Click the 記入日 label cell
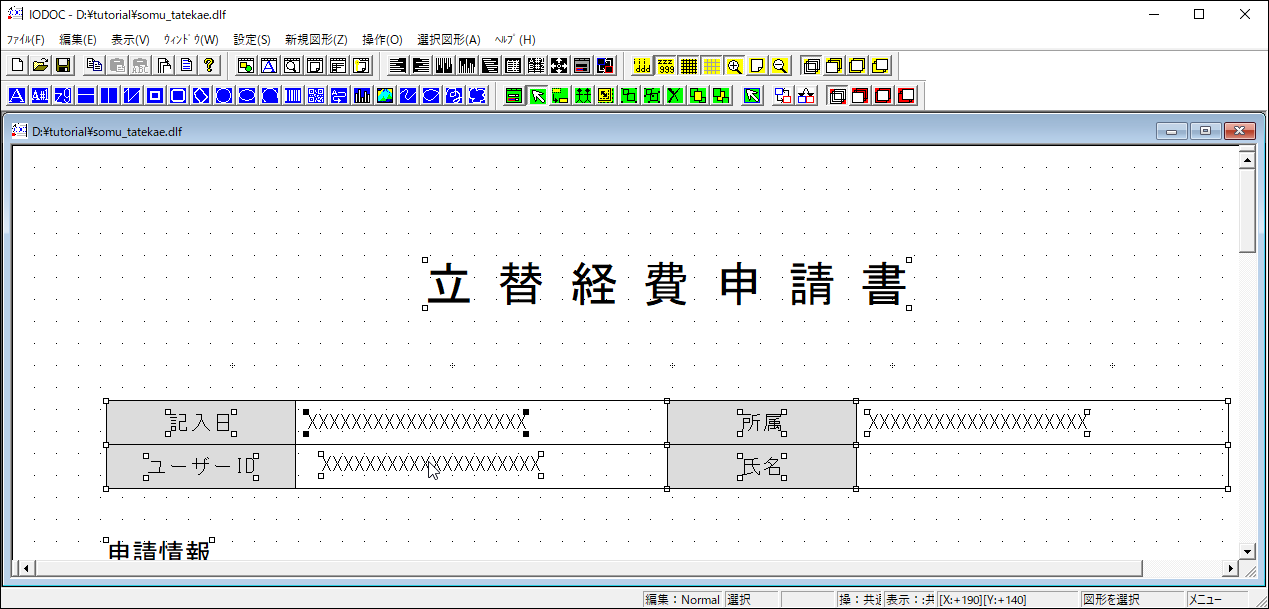The image size is (1269, 609). pos(201,423)
